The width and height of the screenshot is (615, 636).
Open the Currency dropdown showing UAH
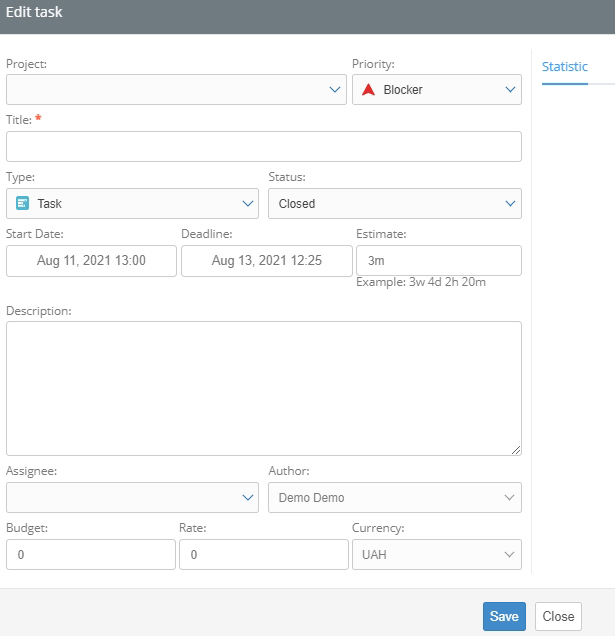437,554
